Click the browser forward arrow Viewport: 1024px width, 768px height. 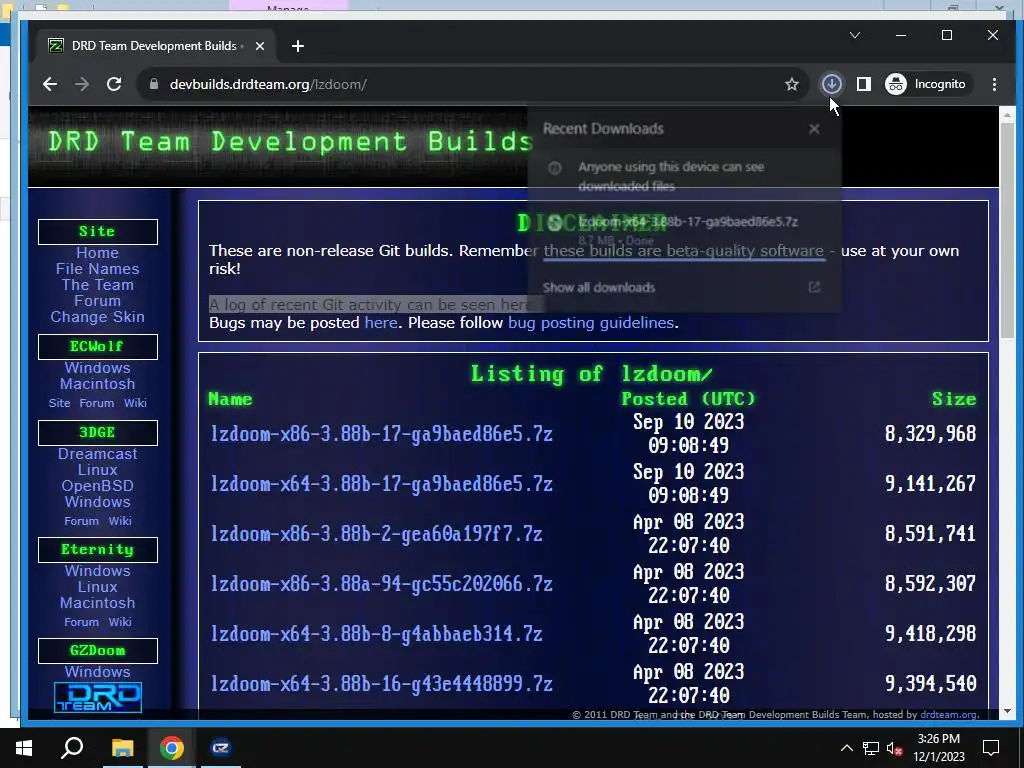pos(82,84)
